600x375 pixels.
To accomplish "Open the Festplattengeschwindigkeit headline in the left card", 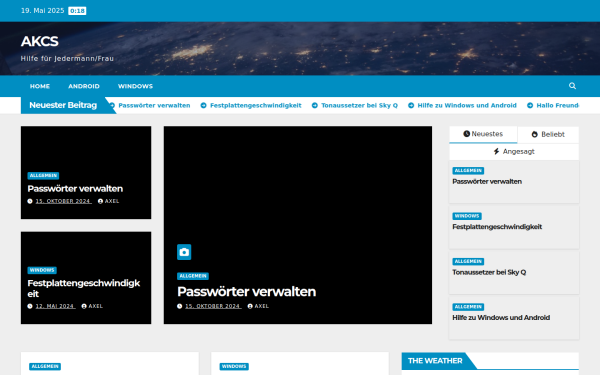I will [84, 288].
